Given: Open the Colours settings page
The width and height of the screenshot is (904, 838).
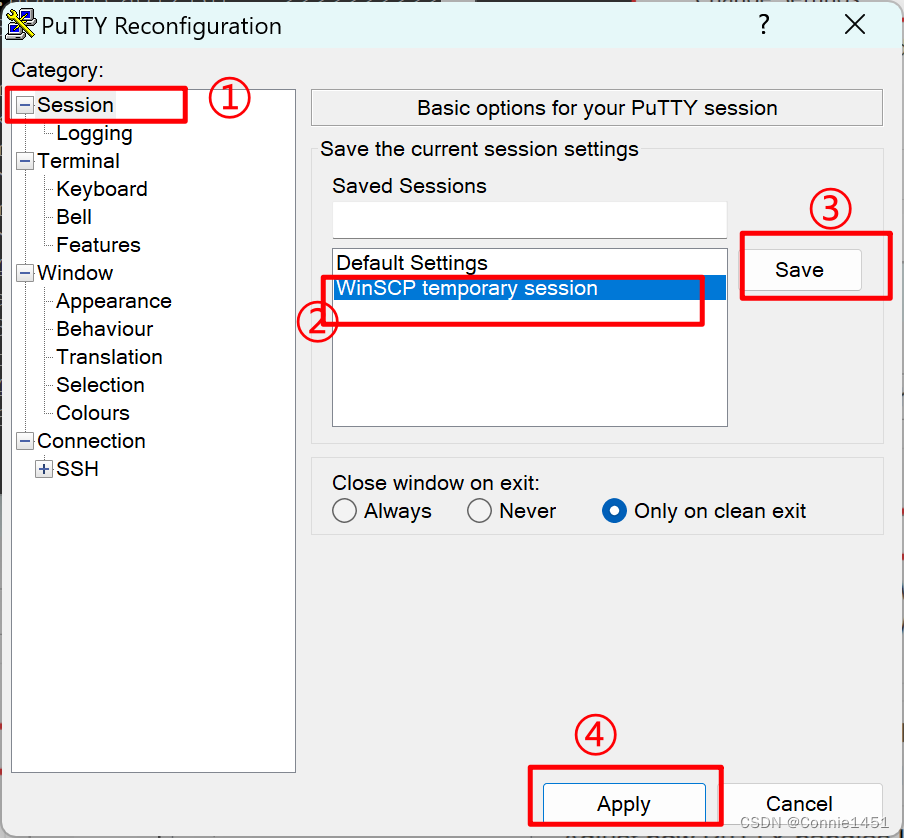Looking at the screenshot, I should click(x=91, y=413).
